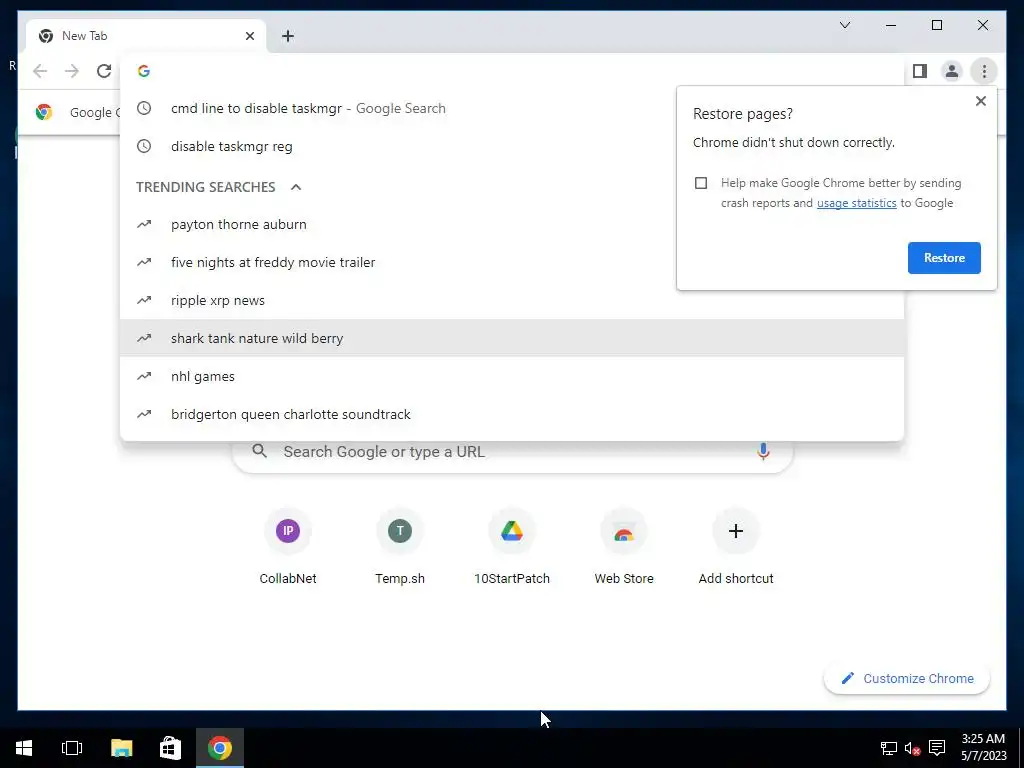Open the Windows Start menu
The image size is (1024, 768).
24,748
